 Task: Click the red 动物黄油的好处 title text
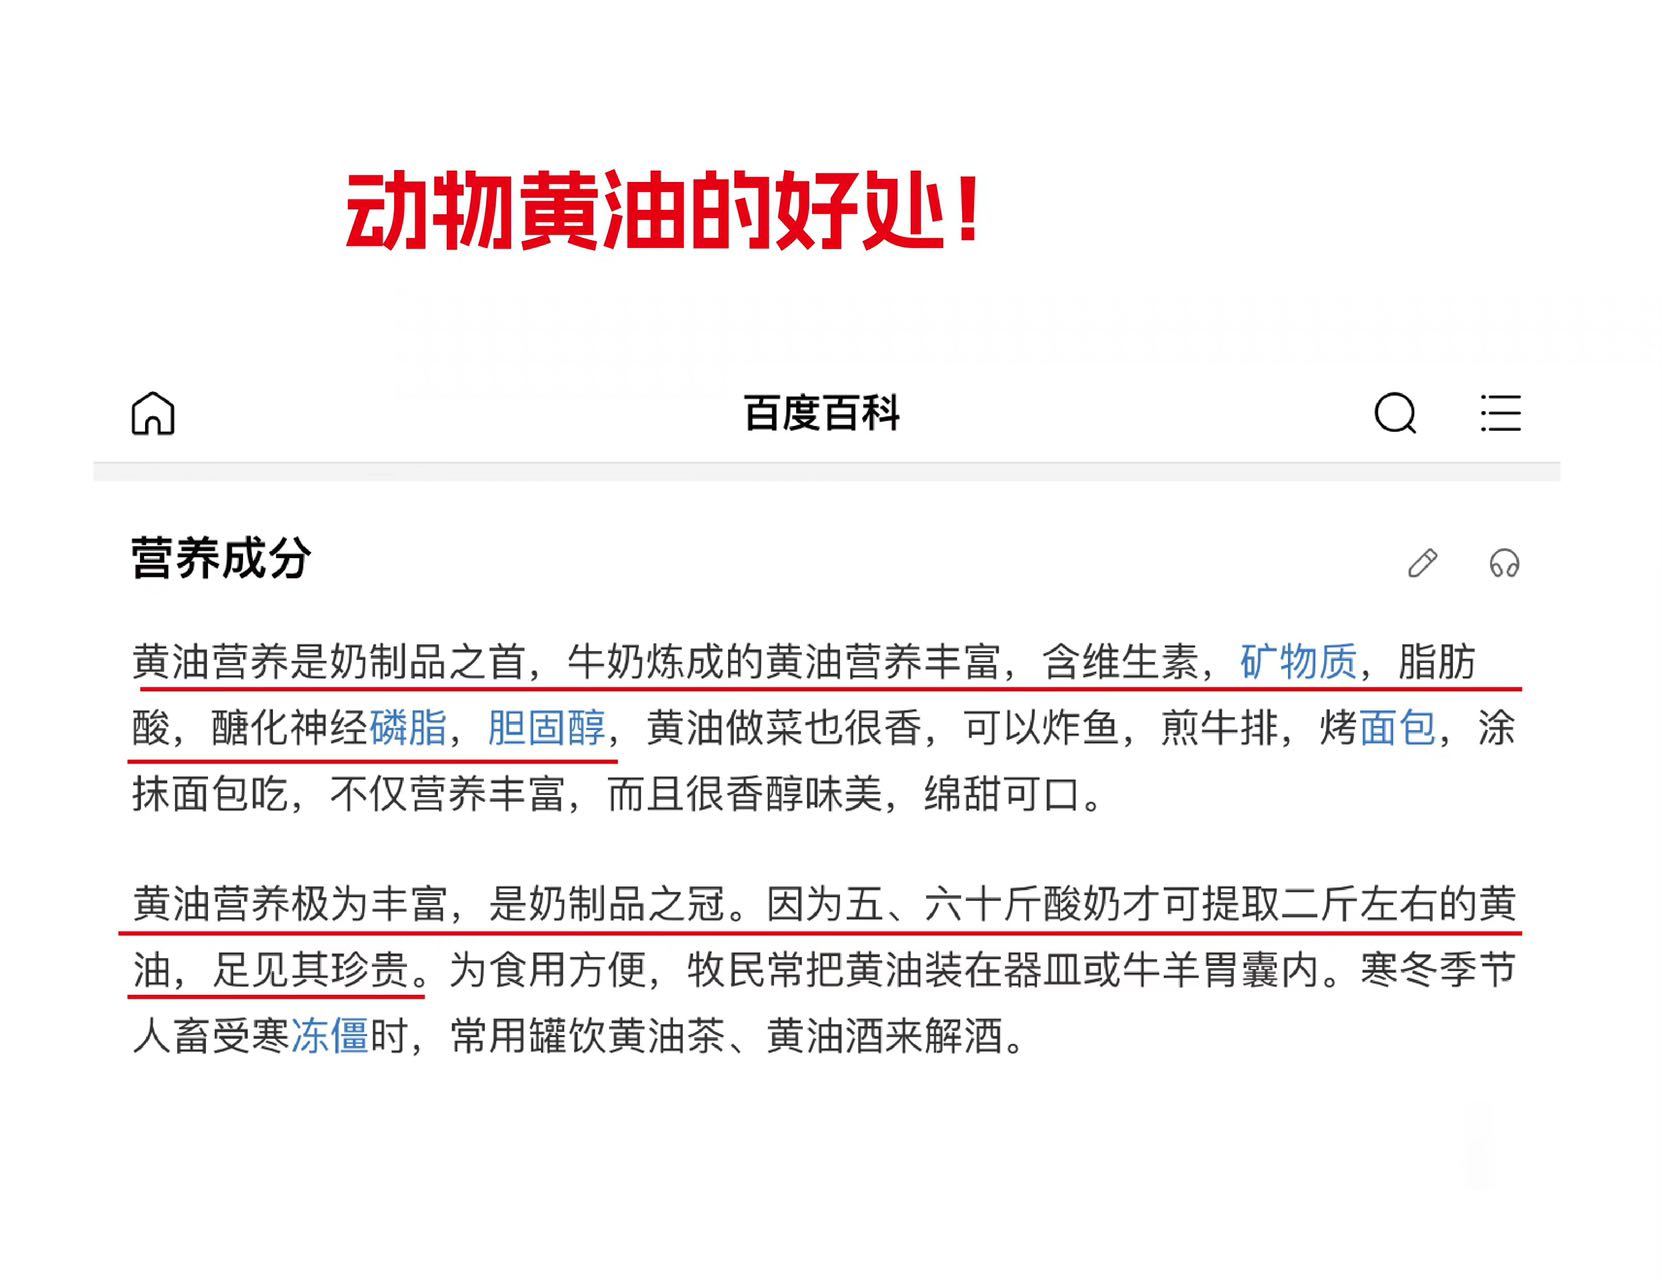coord(662,212)
